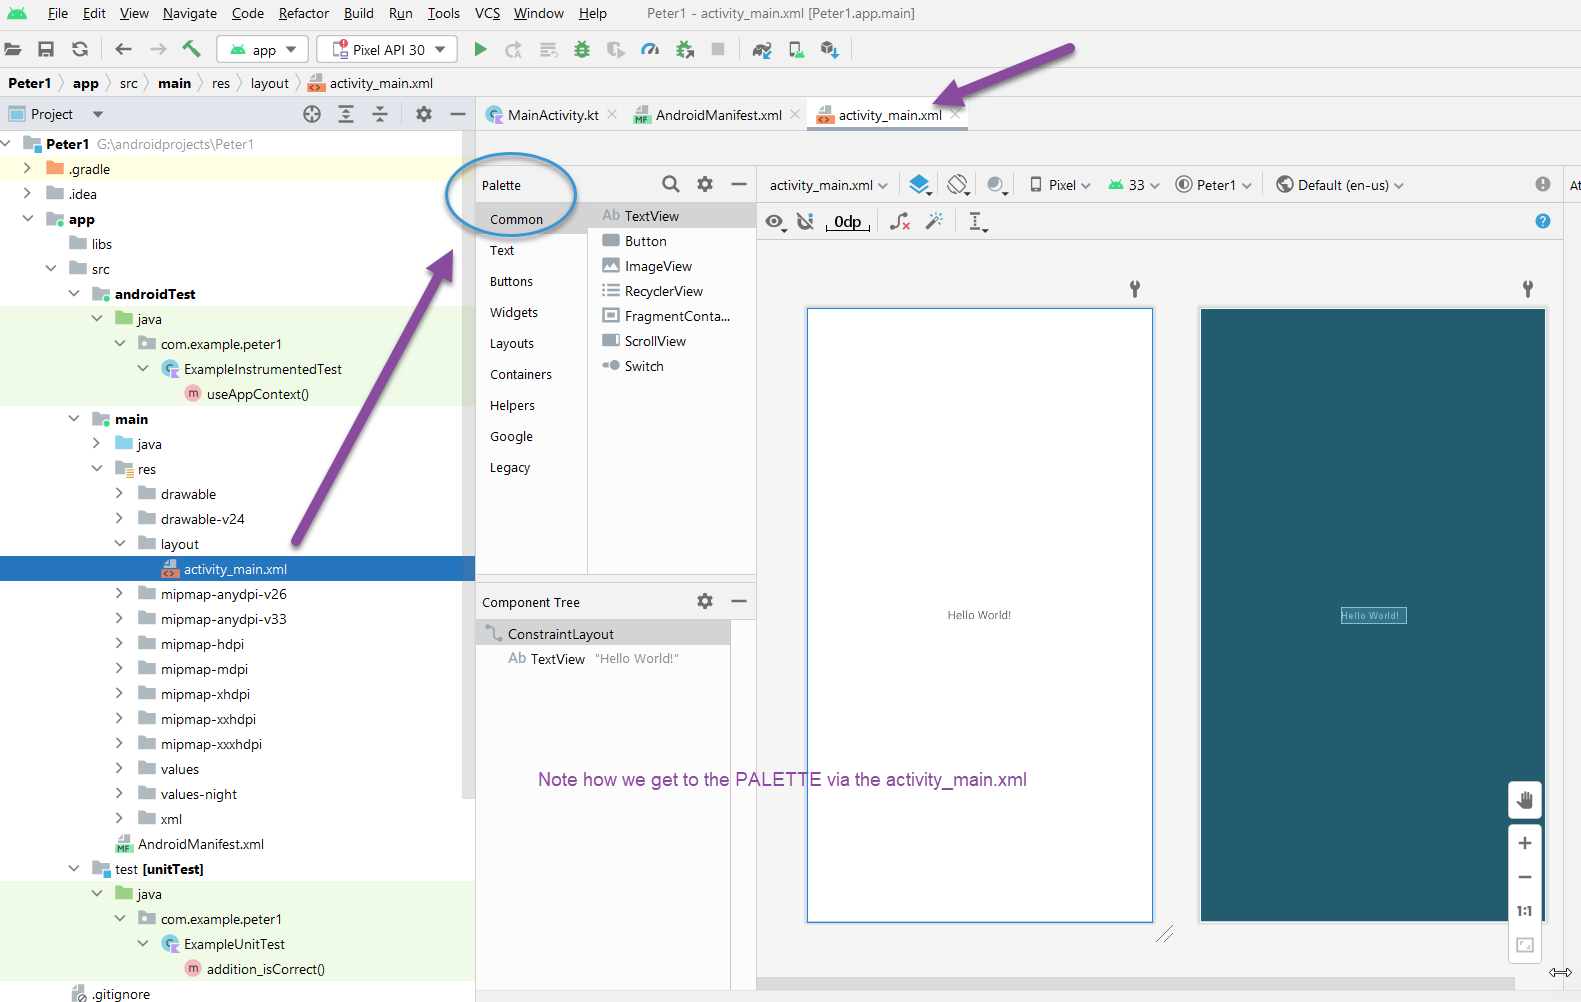Toggle Autoconnect to parent magnet icon
Viewport: 1581px width, 1002px height.
coord(805,221)
